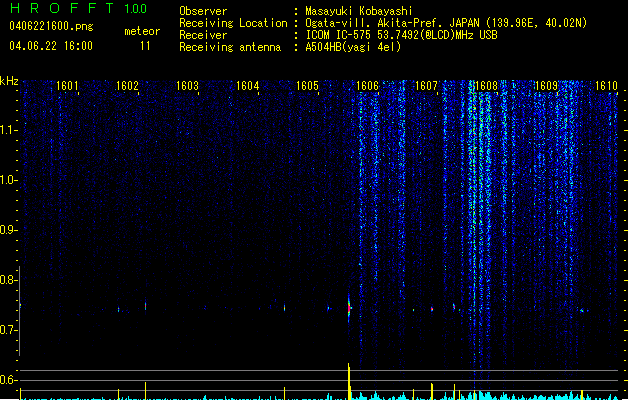Click the Receiving antenna label
Viewport: 629px width, 400px height.
pyautogui.click(x=230, y=47)
